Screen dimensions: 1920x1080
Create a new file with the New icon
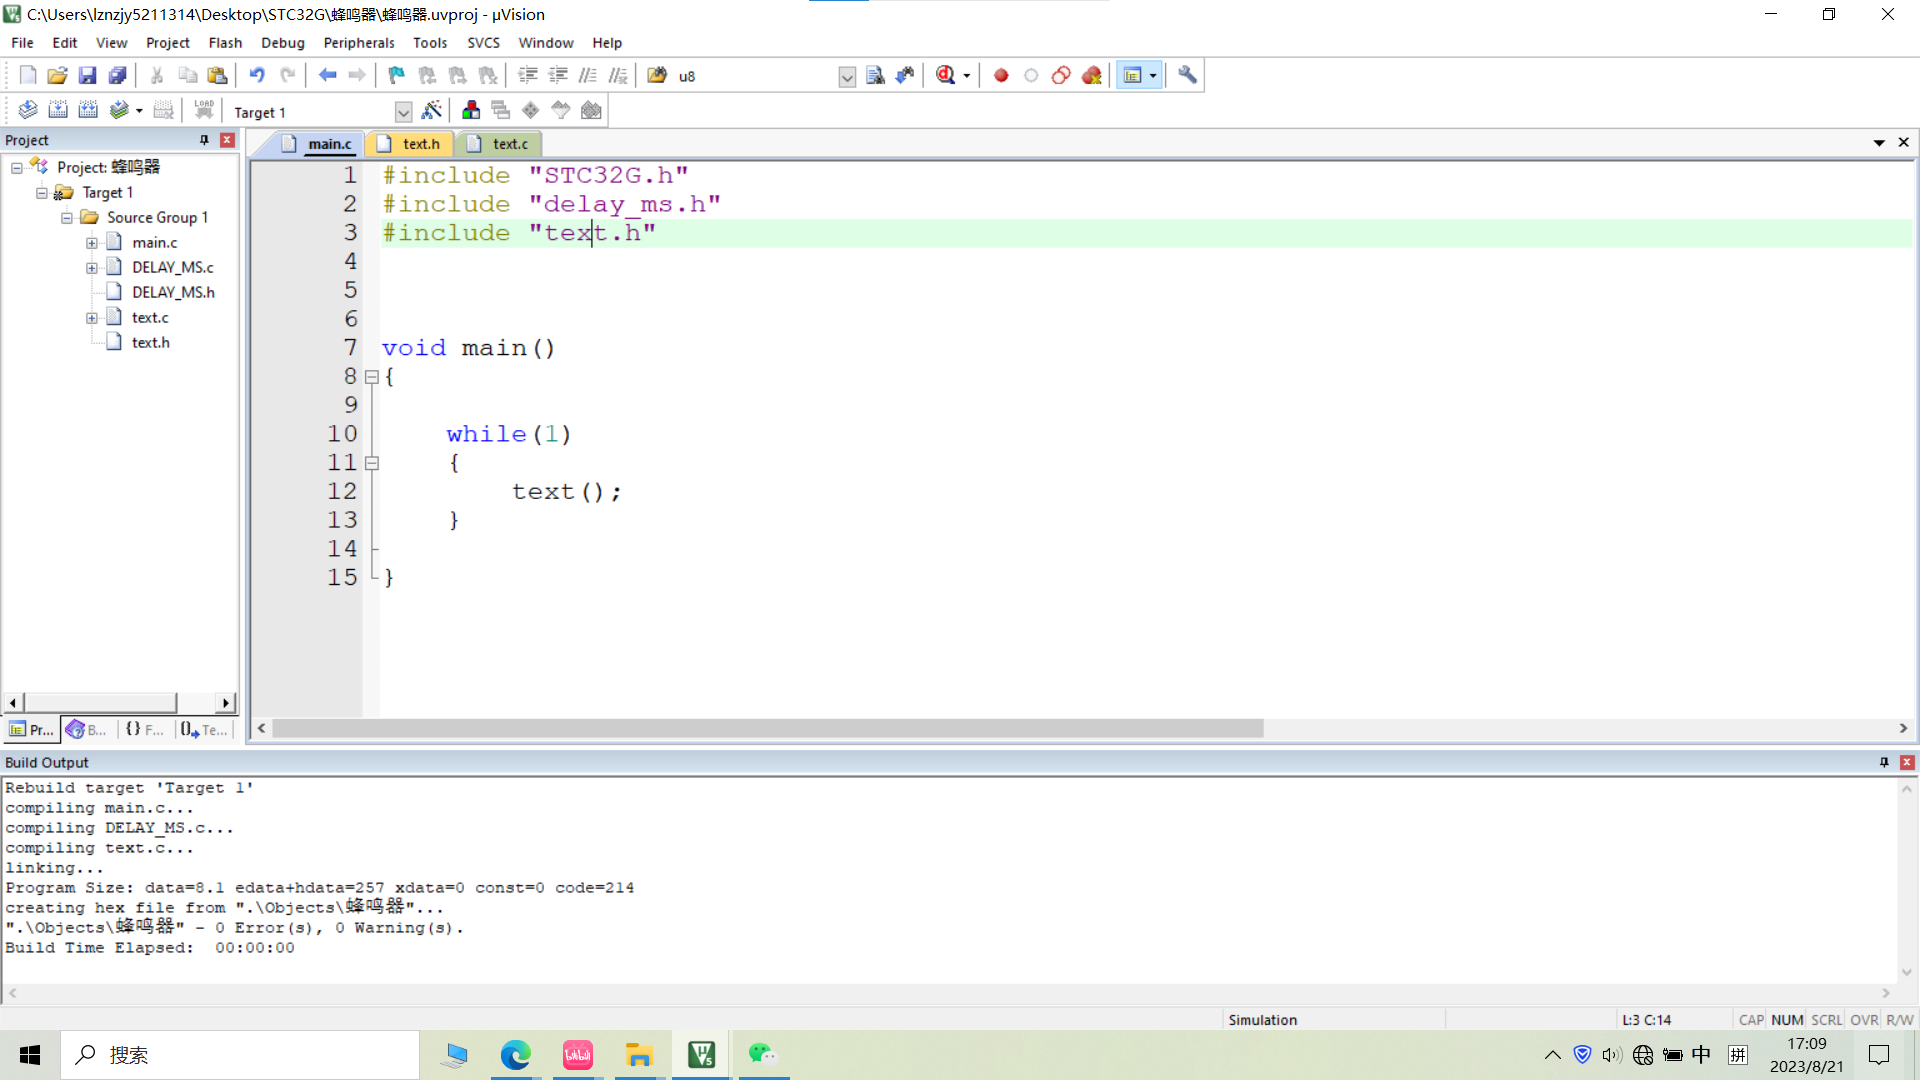(28, 75)
